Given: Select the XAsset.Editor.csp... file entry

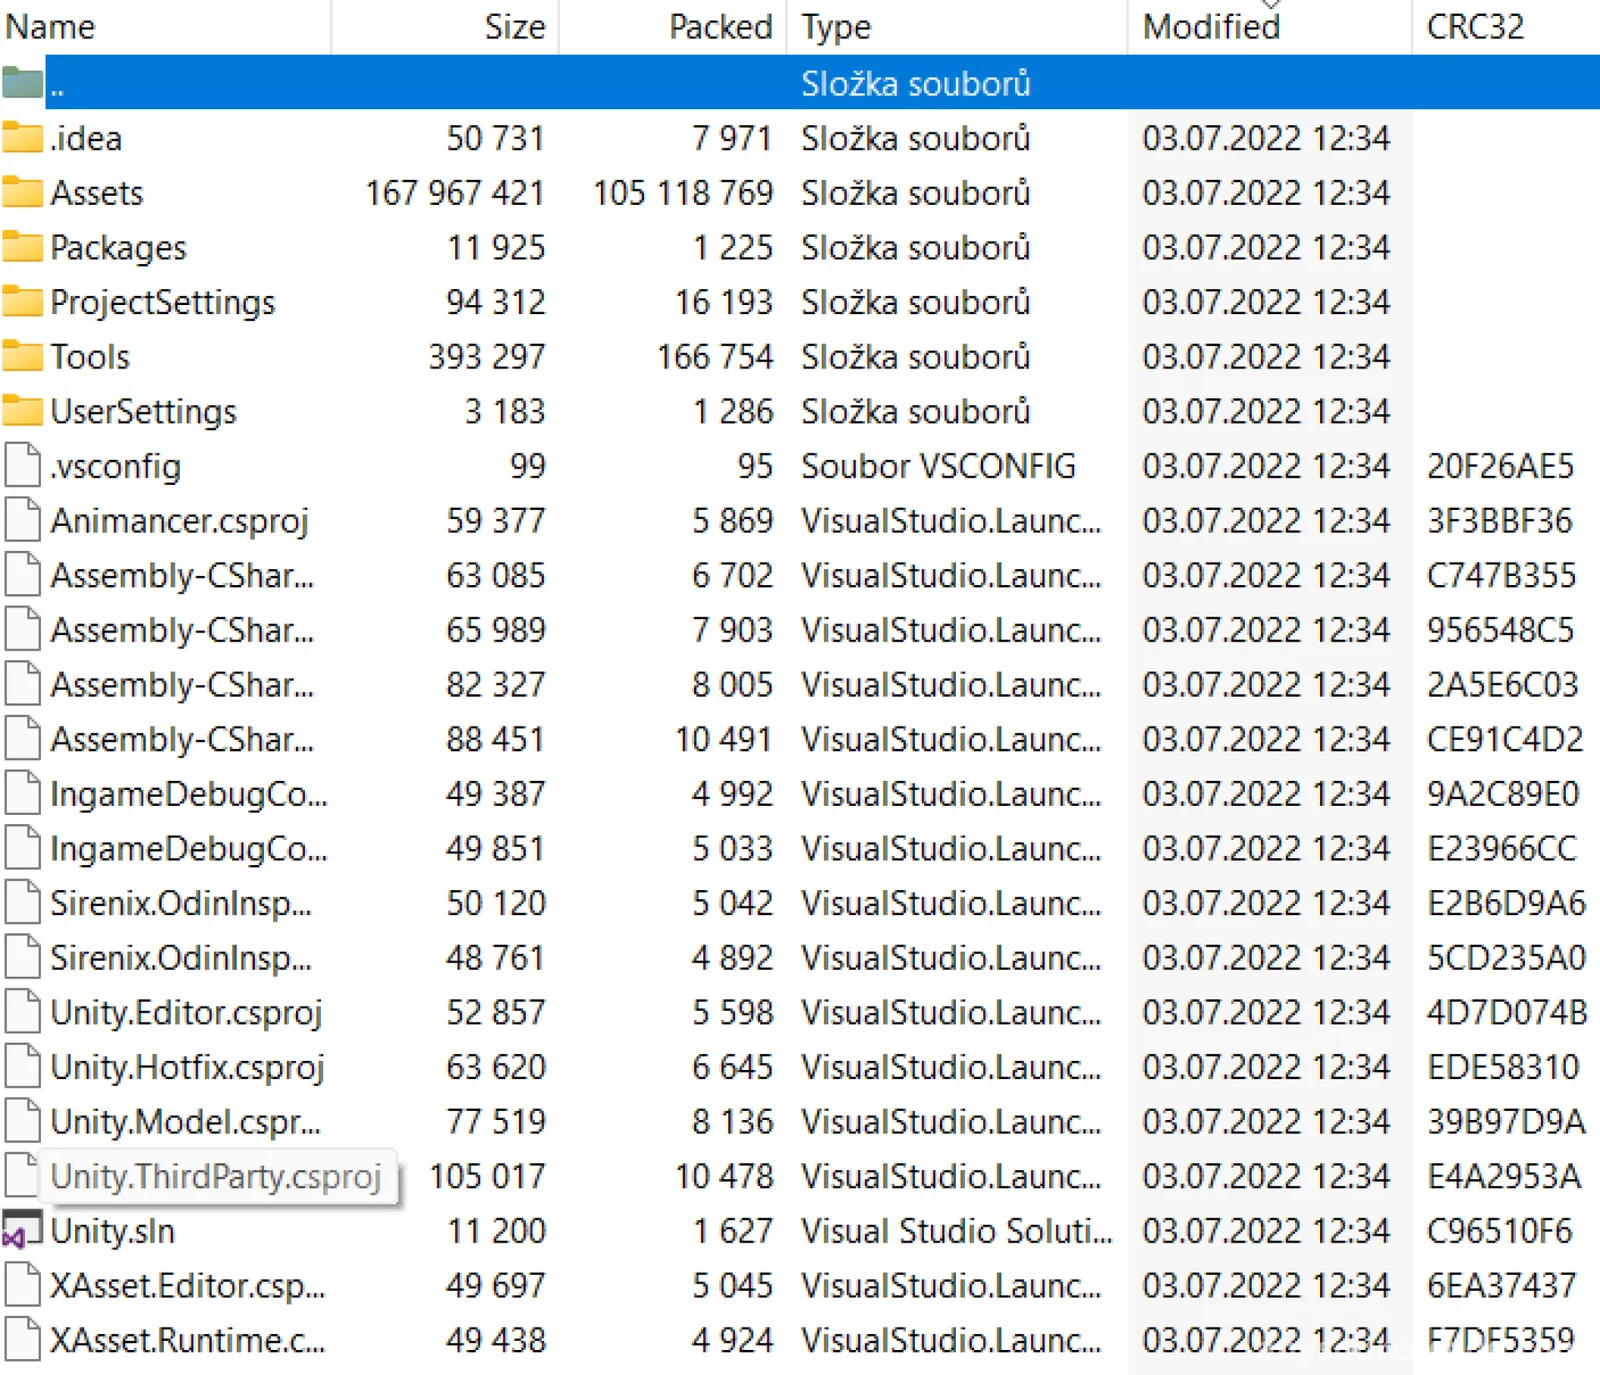Looking at the screenshot, I should point(187,1286).
